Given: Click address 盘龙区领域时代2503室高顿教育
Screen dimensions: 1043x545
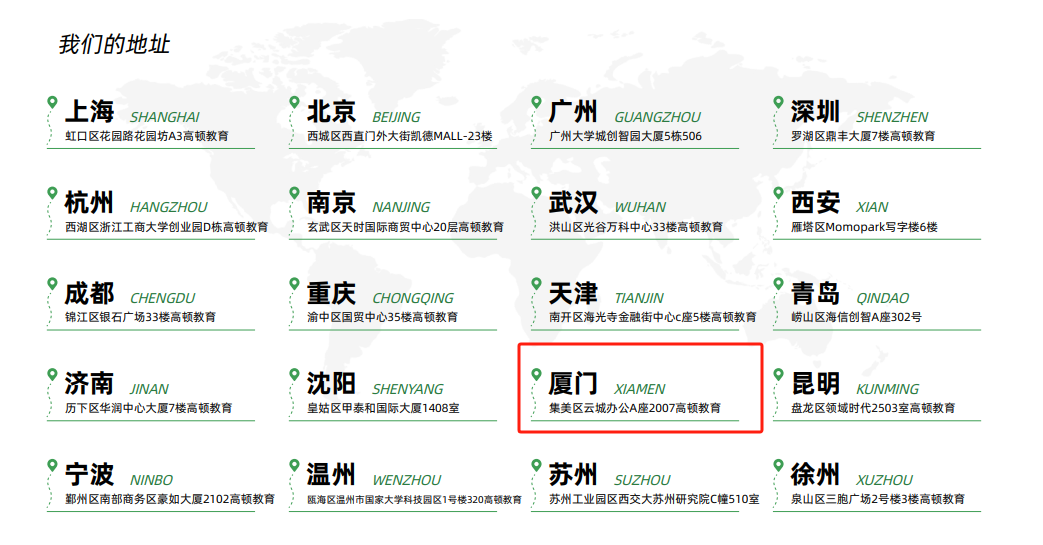Looking at the screenshot, I should [873, 408].
